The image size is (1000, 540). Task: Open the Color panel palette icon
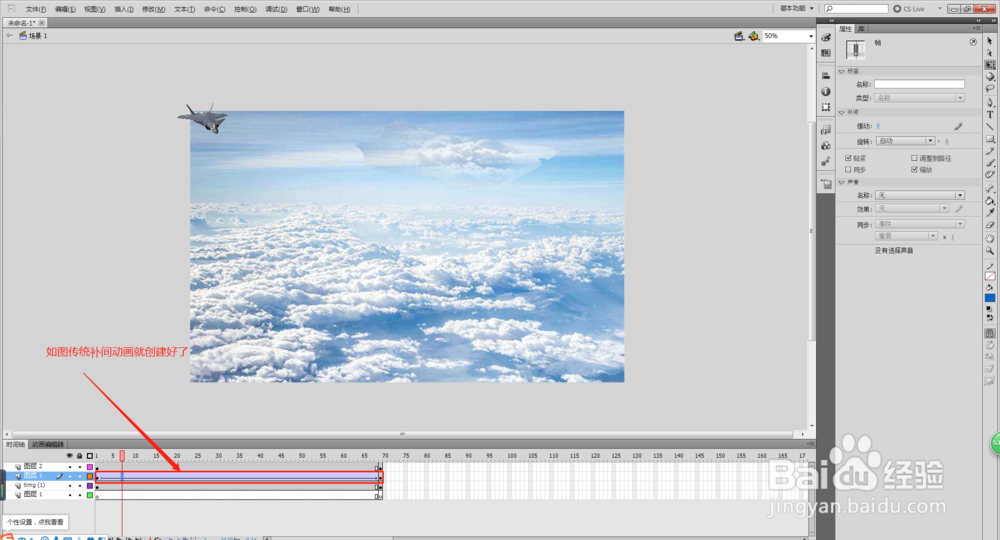coord(826,38)
